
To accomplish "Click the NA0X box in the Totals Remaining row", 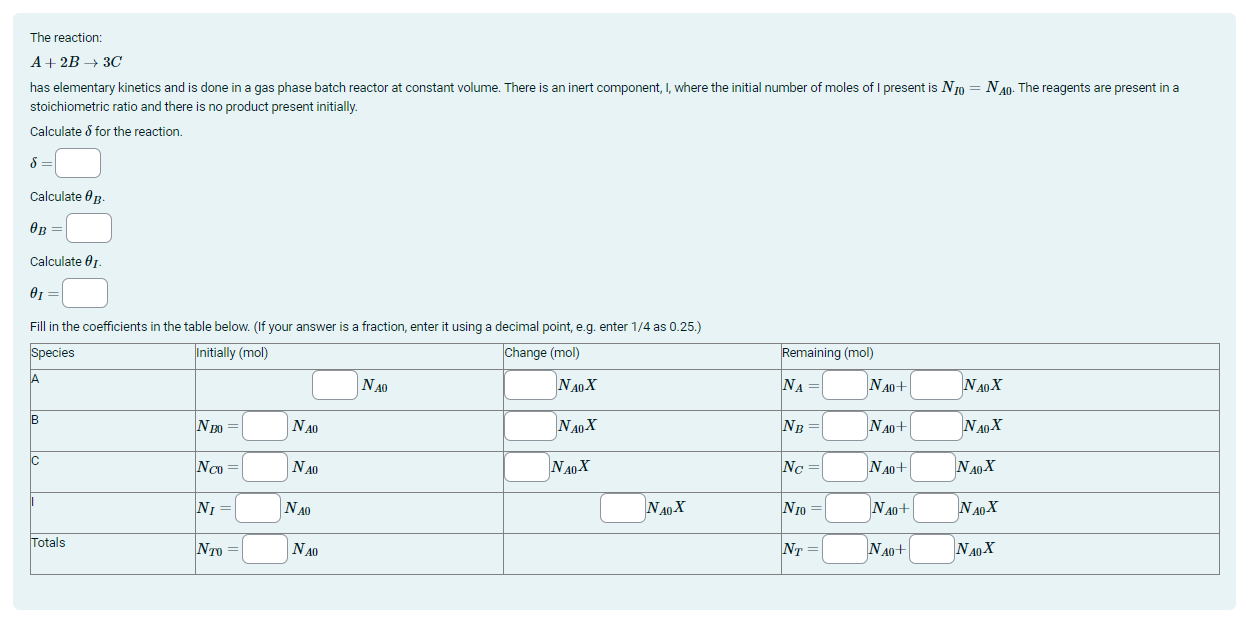I will coord(931,548).
